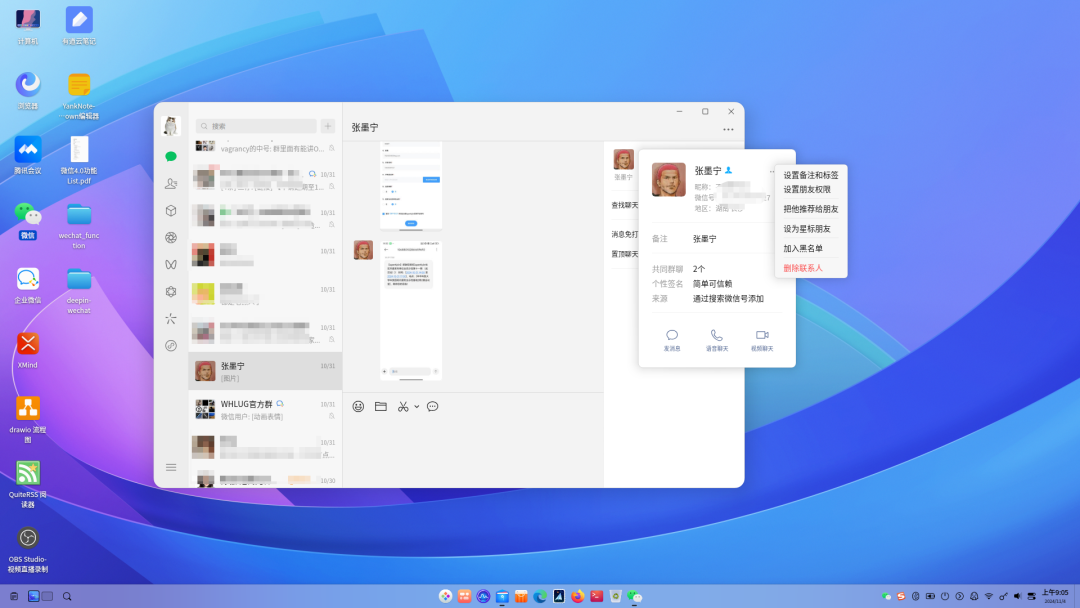Image resolution: width=1080 pixels, height=608 pixels.
Task: Open 有道云笔记 desktop icon
Action: tap(79, 26)
